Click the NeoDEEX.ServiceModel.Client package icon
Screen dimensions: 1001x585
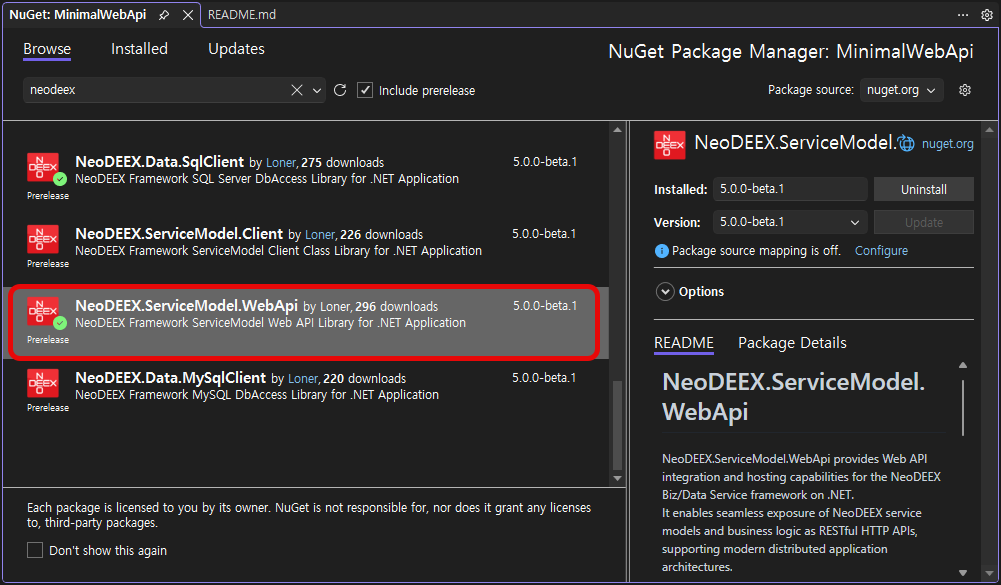click(x=43, y=239)
